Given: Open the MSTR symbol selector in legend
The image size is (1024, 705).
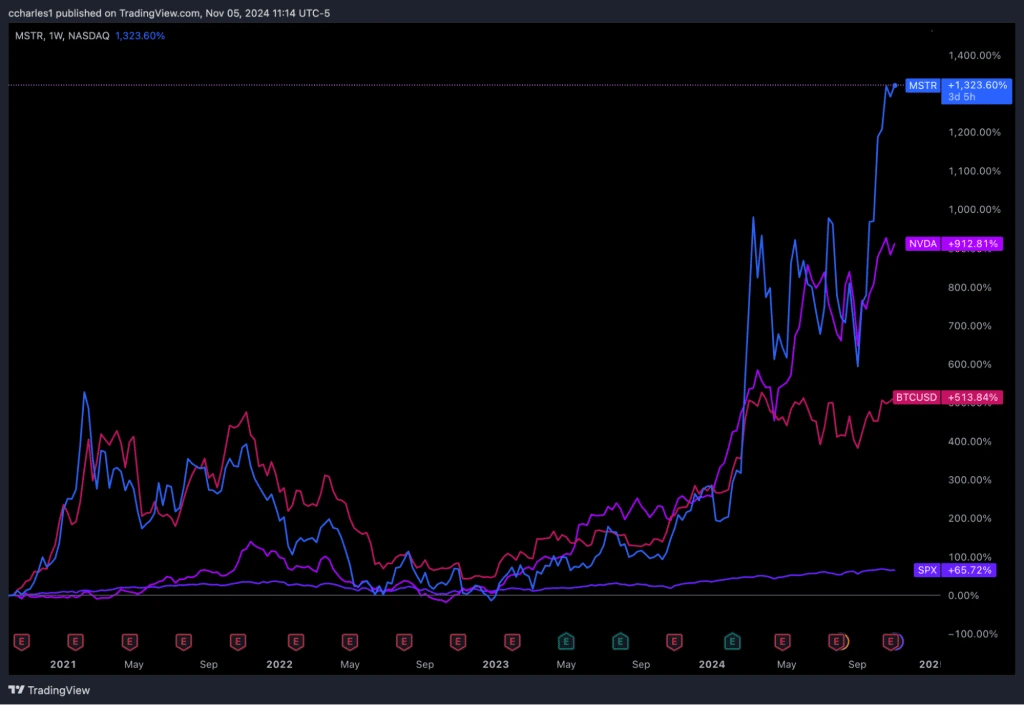Looking at the screenshot, I should [25, 35].
